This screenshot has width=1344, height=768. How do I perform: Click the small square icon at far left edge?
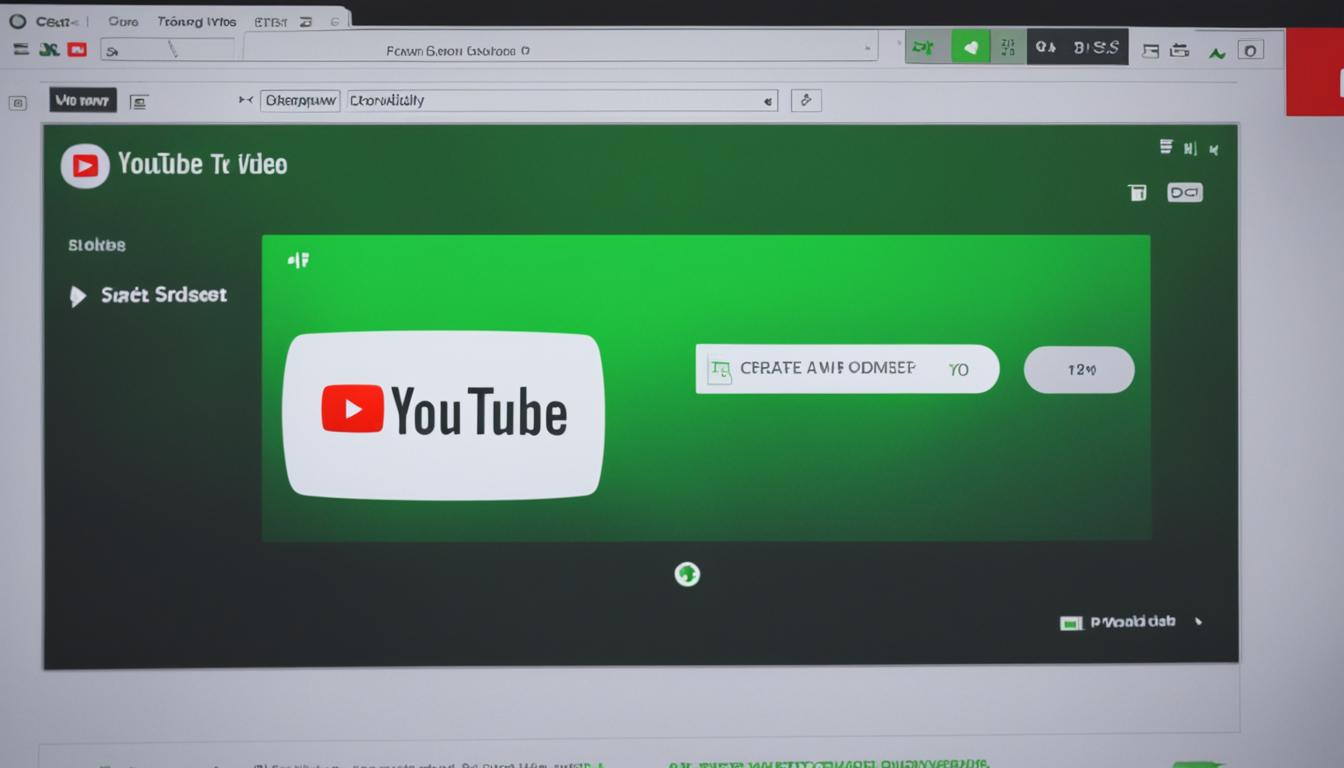[x=17, y=102]
